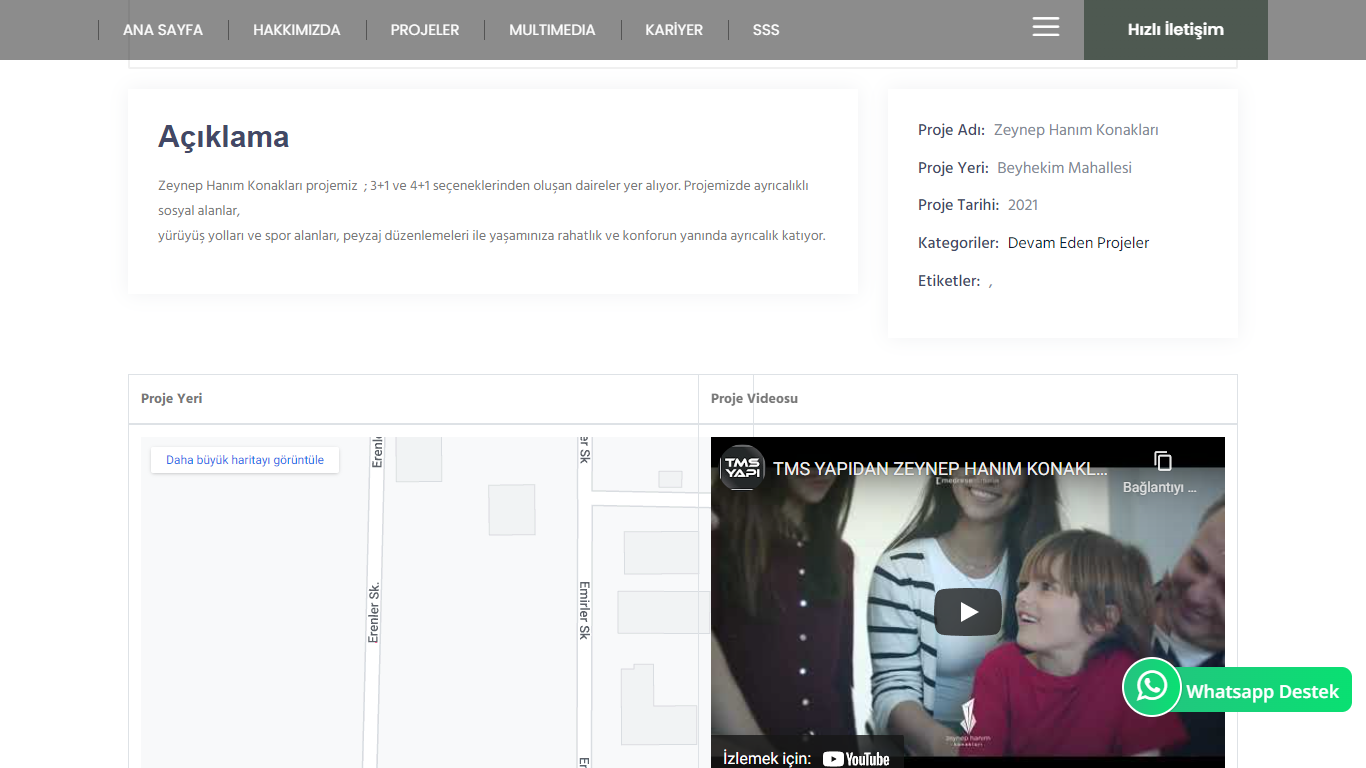Click the TMS Yapı channel avatar
Viewport: 1366px width, 768px height.
[x=743, y=468]
